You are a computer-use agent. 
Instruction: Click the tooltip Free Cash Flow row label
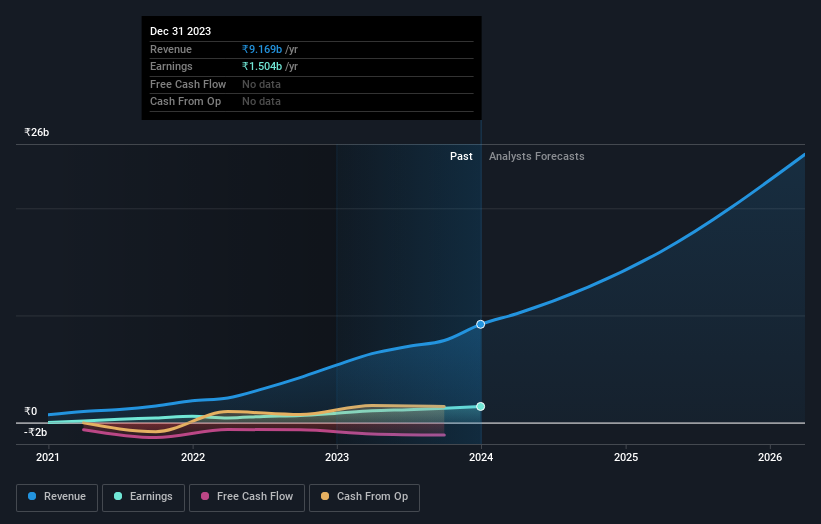click(188, 84)
